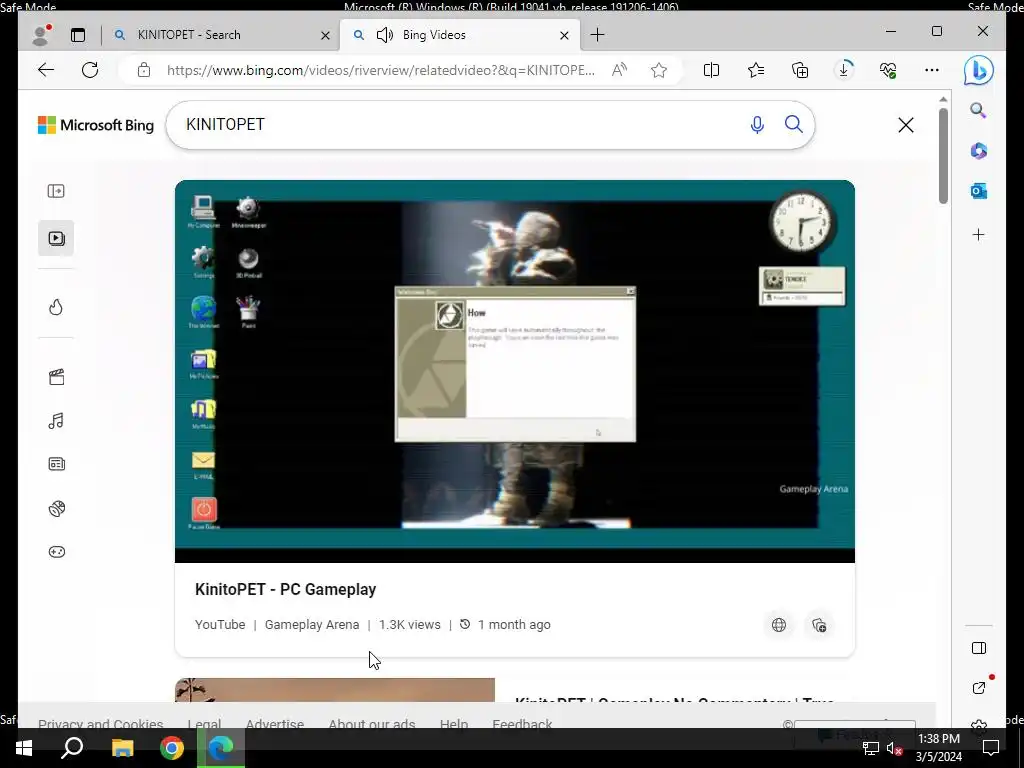
Task: Close the Bing Videos tab
Action: 564,35
